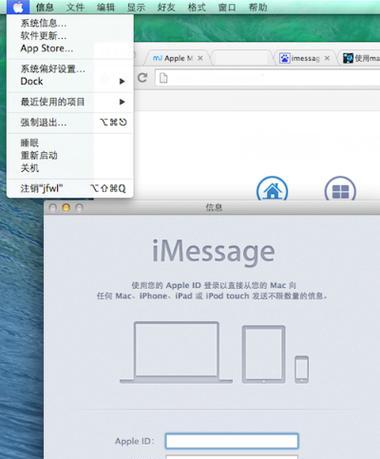Viewport: 380px width, 459px height.
Task: Open the 帮助 menu
Action: pyautogui.click(x=258, y=7)
